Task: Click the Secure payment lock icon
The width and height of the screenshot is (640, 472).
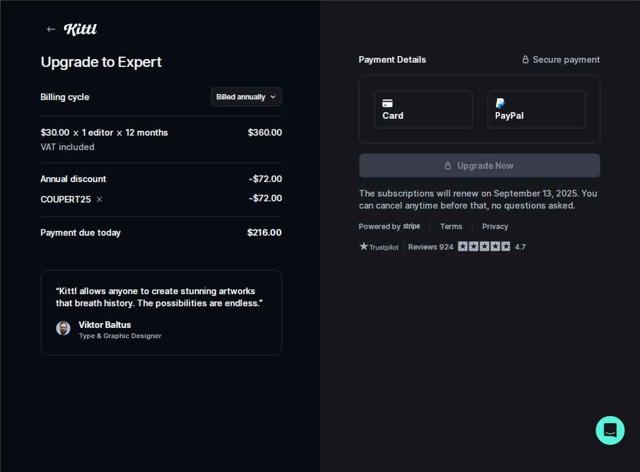Action: point(525,60)
